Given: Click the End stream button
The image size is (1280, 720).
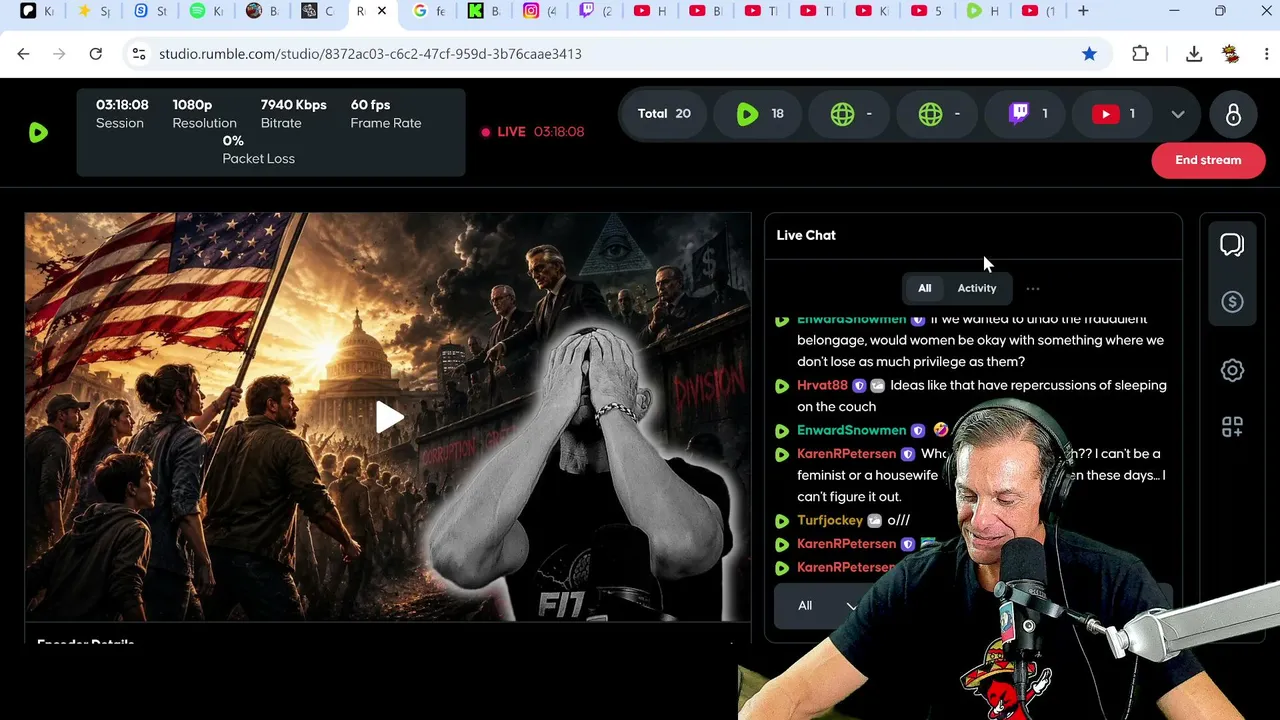Looking at the screenshot, I should point(1208,160).
